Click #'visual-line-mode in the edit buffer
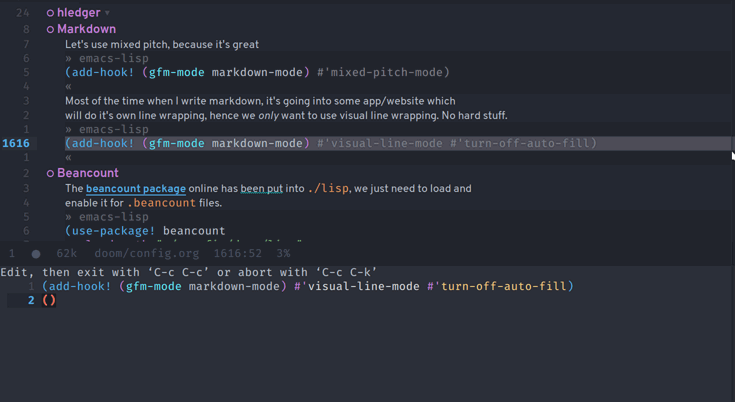The height and width of the screenshot is (402, 735). click(357, 286)
